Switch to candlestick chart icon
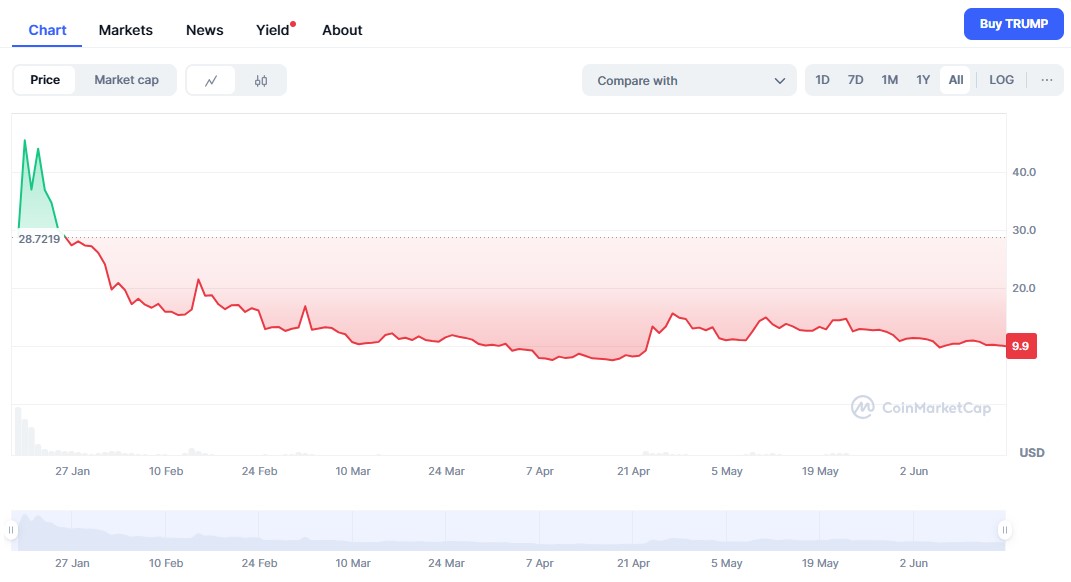 [x=261, y=81]
